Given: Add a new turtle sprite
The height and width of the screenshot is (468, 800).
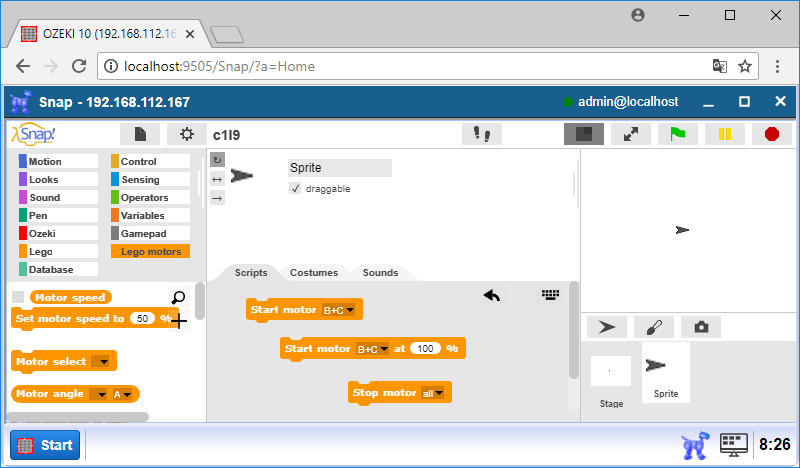Looking at the screenshot, I should (x=607, y=327).
